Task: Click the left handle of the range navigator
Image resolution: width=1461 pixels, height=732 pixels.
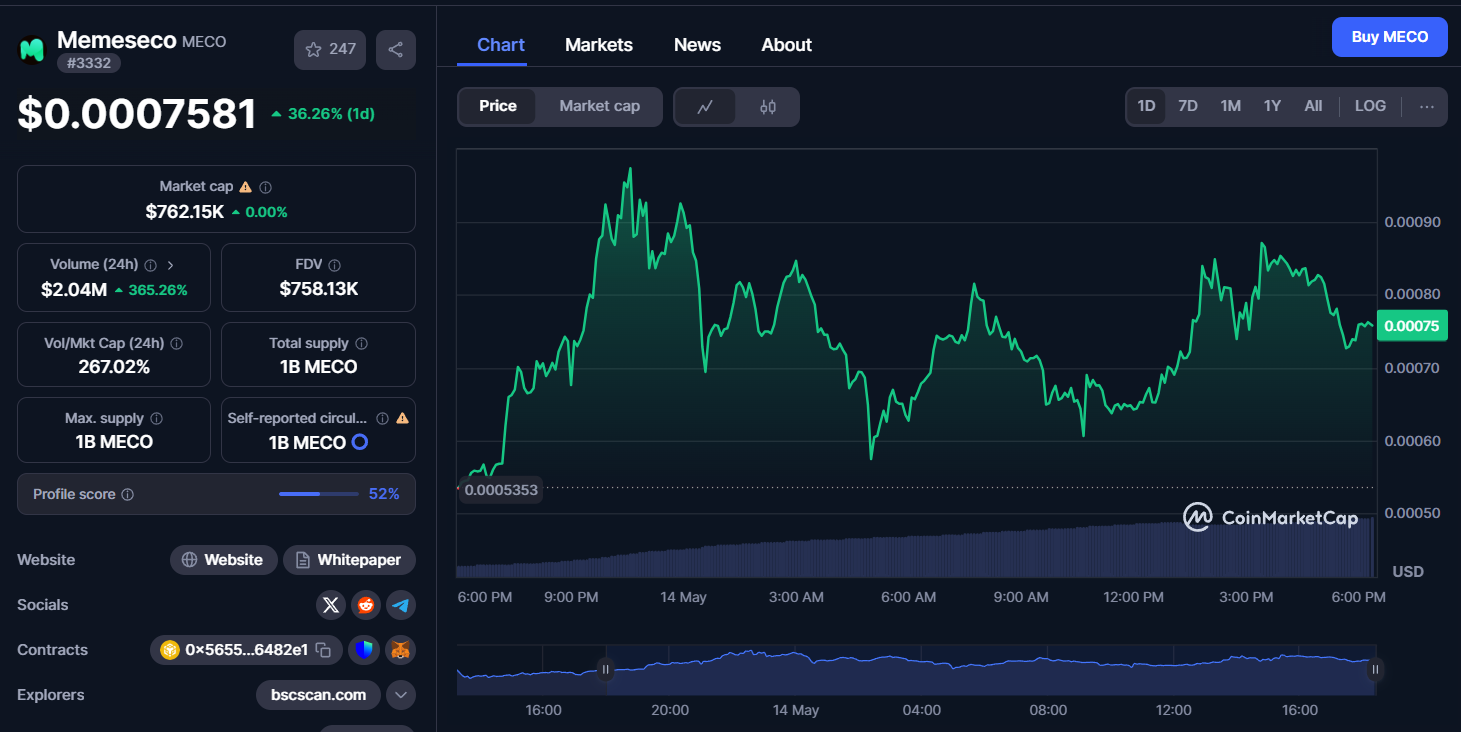Action: [605, 670]
